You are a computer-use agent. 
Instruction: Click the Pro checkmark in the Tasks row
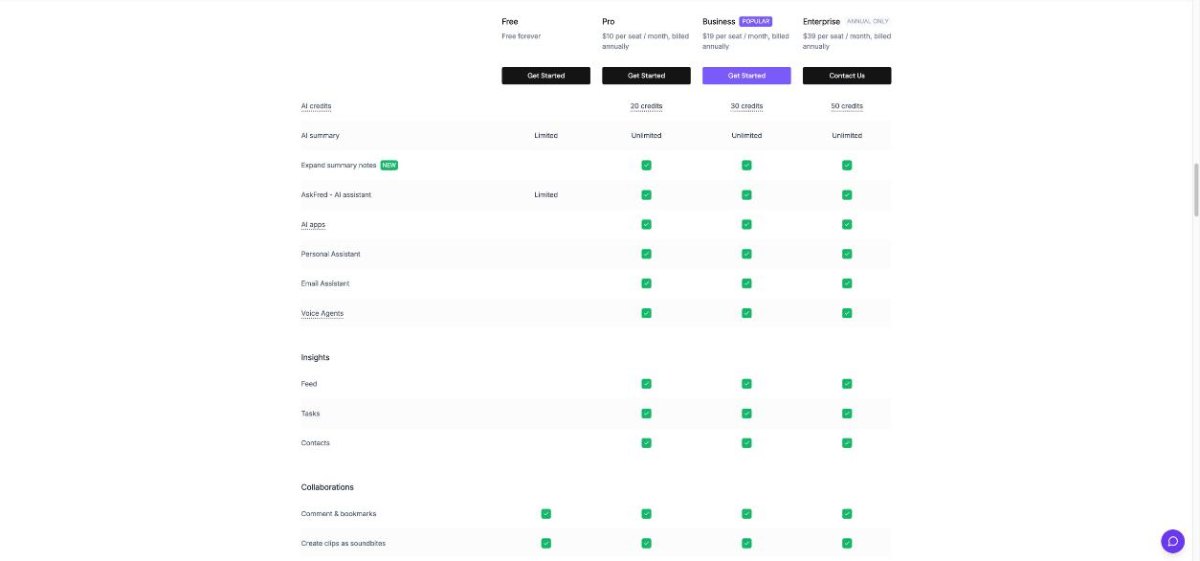tap(646, 413)
